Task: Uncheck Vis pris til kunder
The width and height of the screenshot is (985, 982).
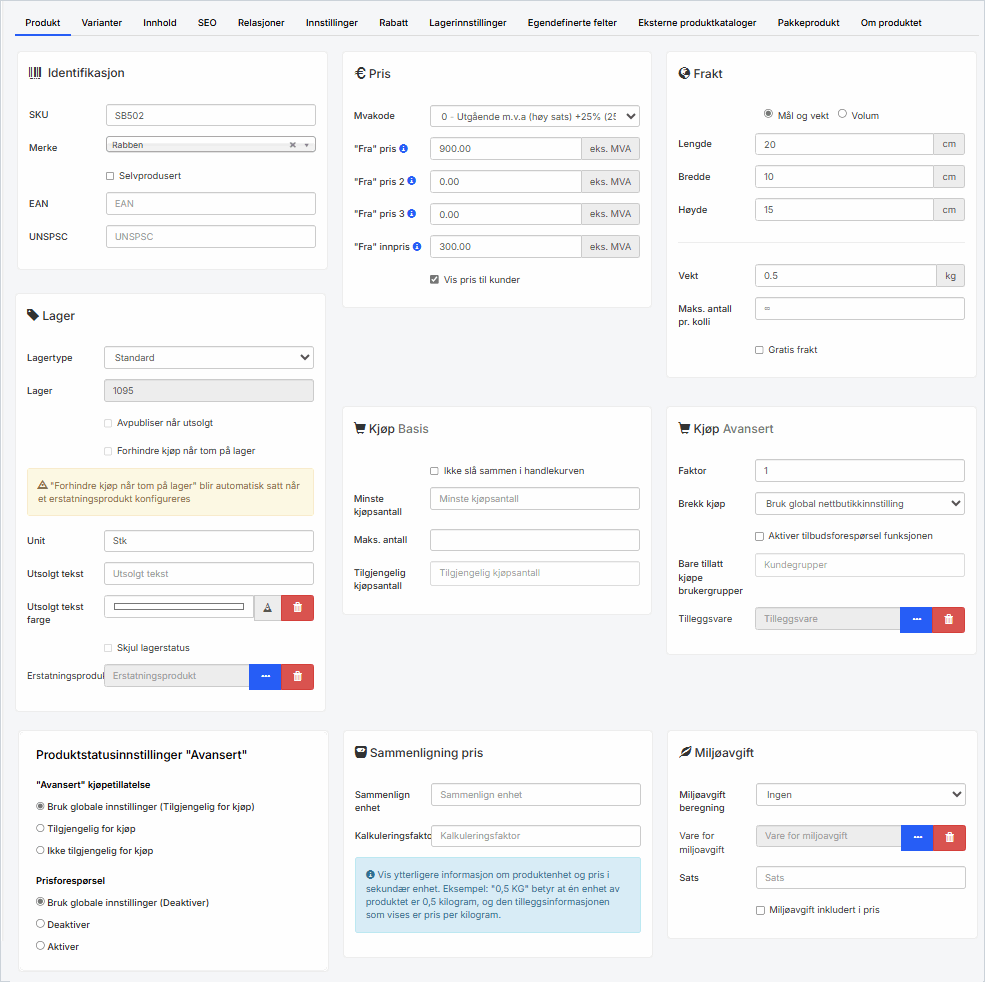Action: (434, 280)
